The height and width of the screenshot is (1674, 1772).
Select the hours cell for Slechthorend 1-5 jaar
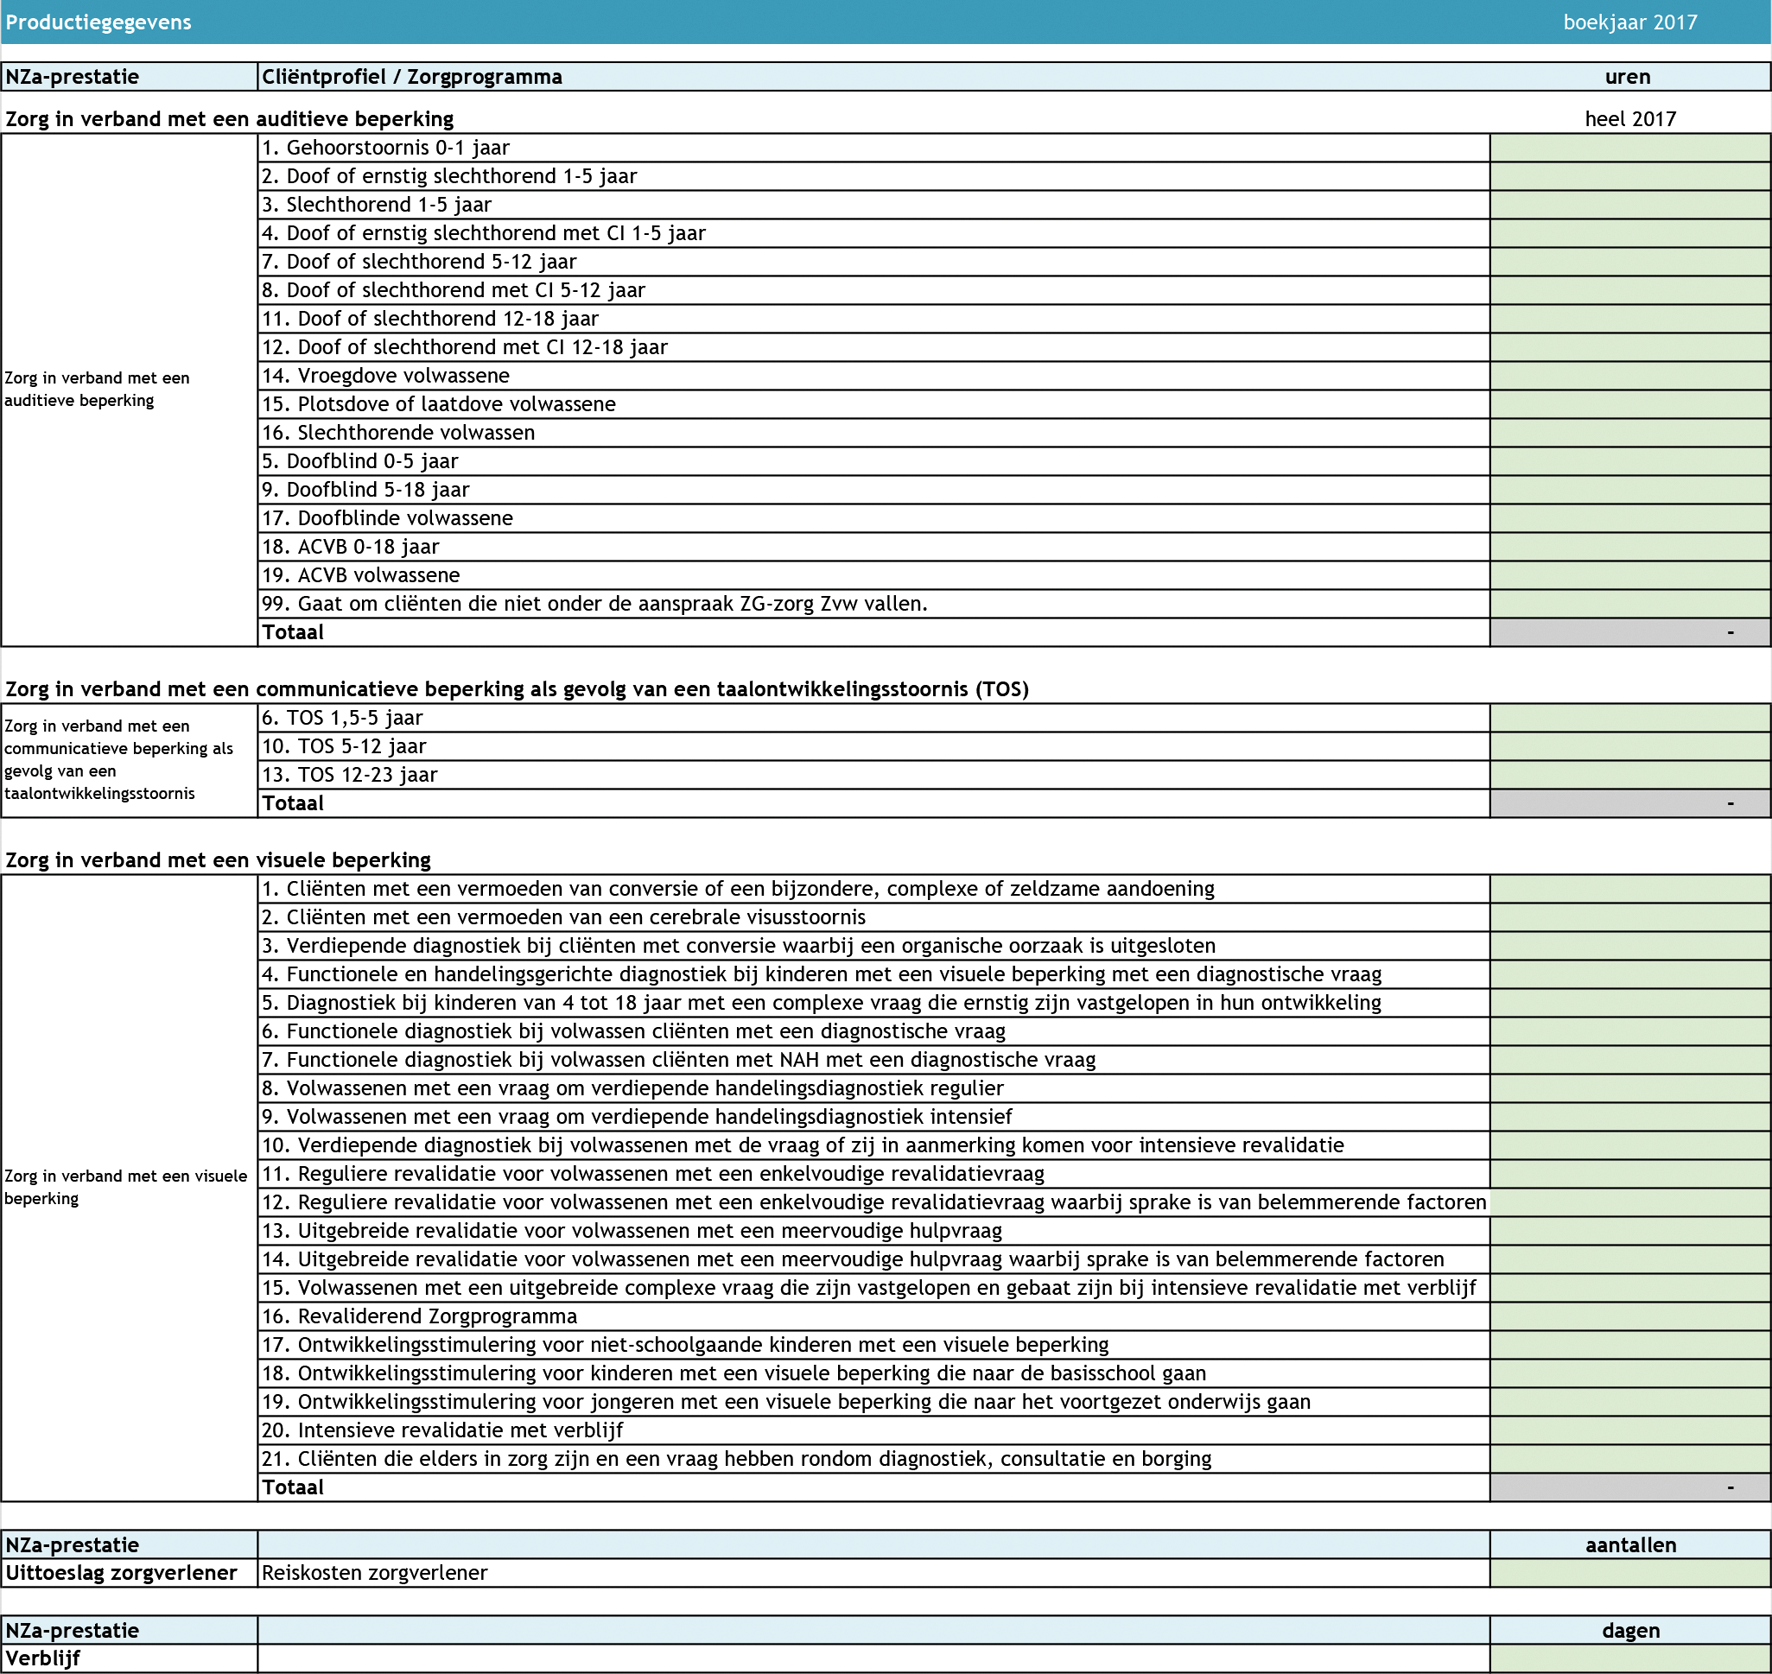(x=1629, y=205)
